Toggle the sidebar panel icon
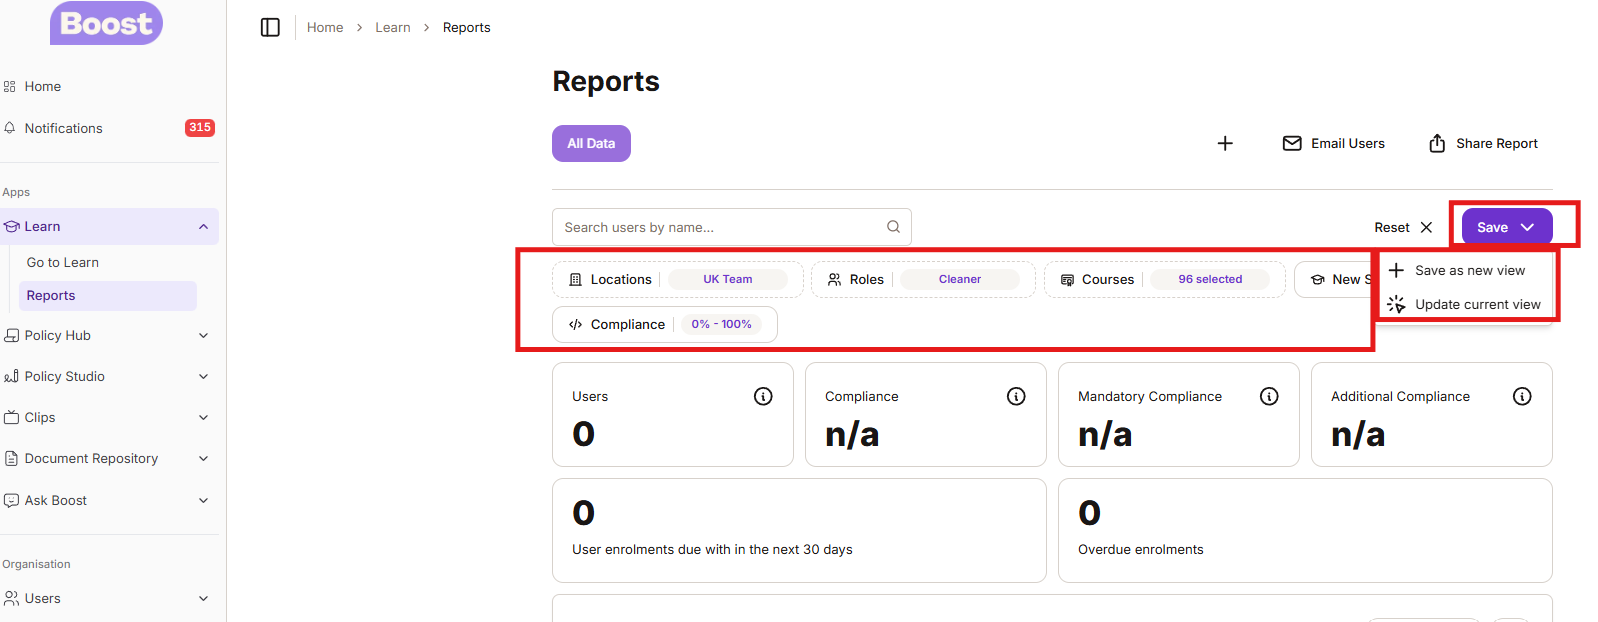Image resolution: width=1598 pixels, height=622 pixels. click(x=270, y=27)
